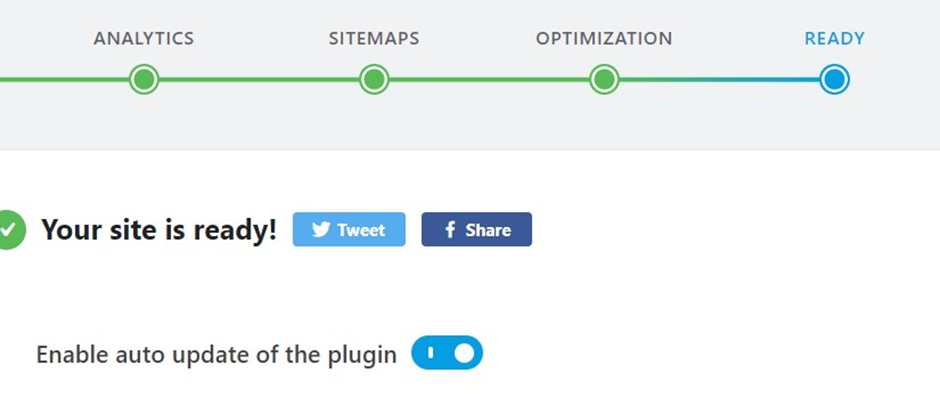Click progress line between Sitemaps and Optimization
This screenshot has width=940, height=413.
[489, 79]
